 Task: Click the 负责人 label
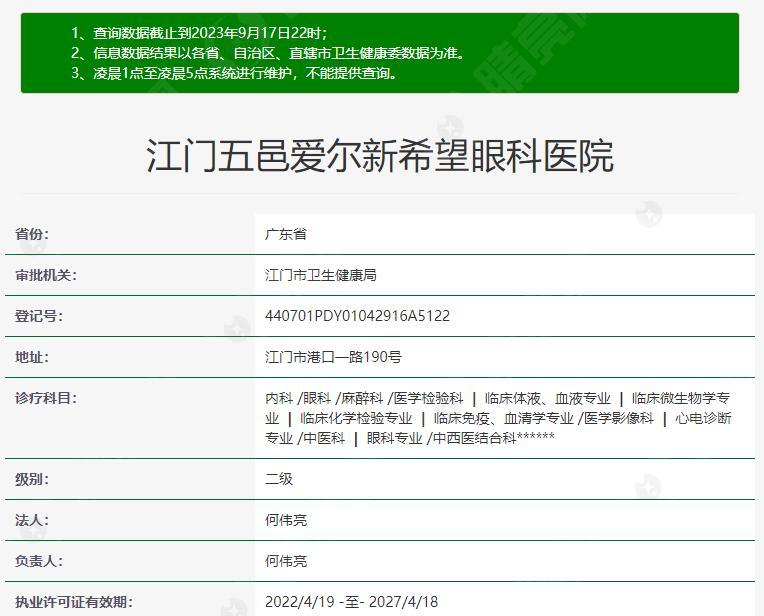coord(39,561)
